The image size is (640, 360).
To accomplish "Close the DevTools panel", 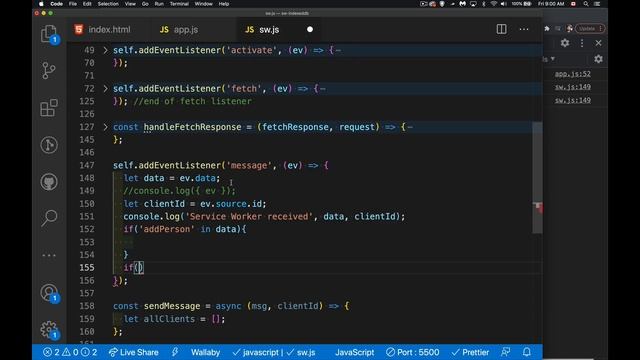I will 598,43.
